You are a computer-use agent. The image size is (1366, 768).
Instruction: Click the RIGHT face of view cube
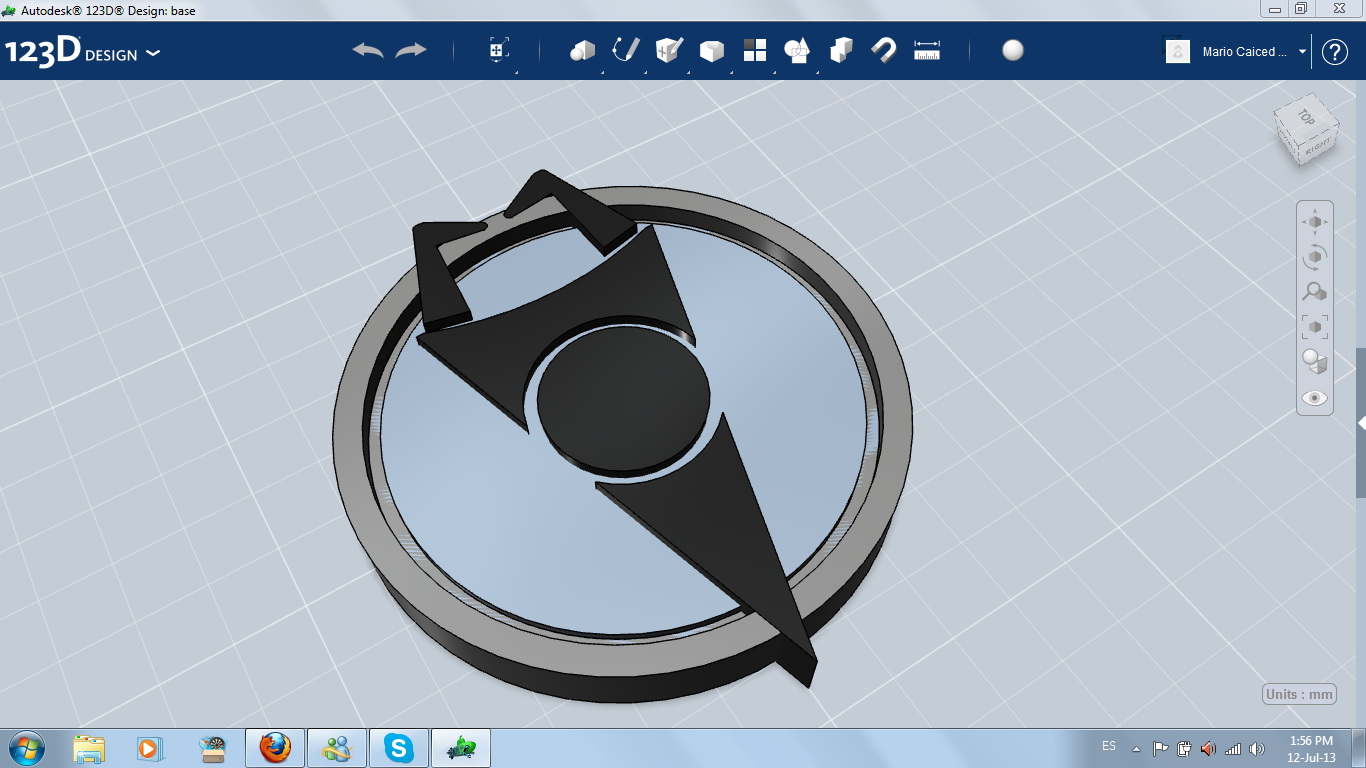pyautogui.click(x=1318, y=146)
